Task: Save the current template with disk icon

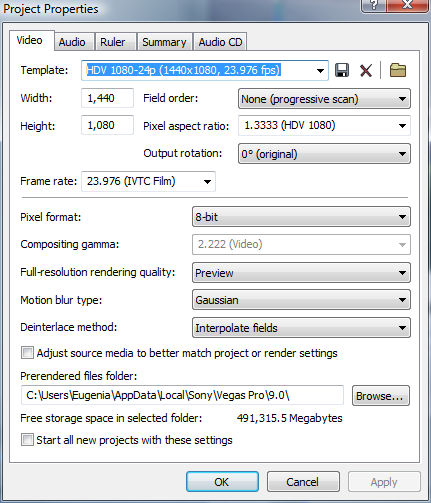Action: 342,70
